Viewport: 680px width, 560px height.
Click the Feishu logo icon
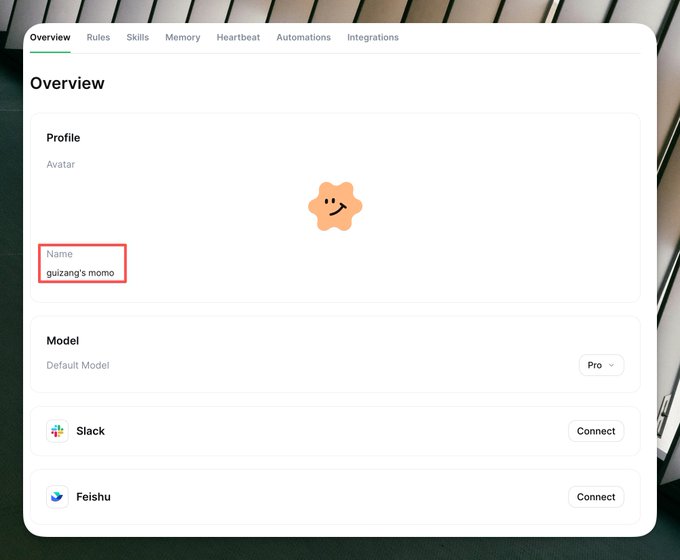pyautogui.click(x=57, y=497)
